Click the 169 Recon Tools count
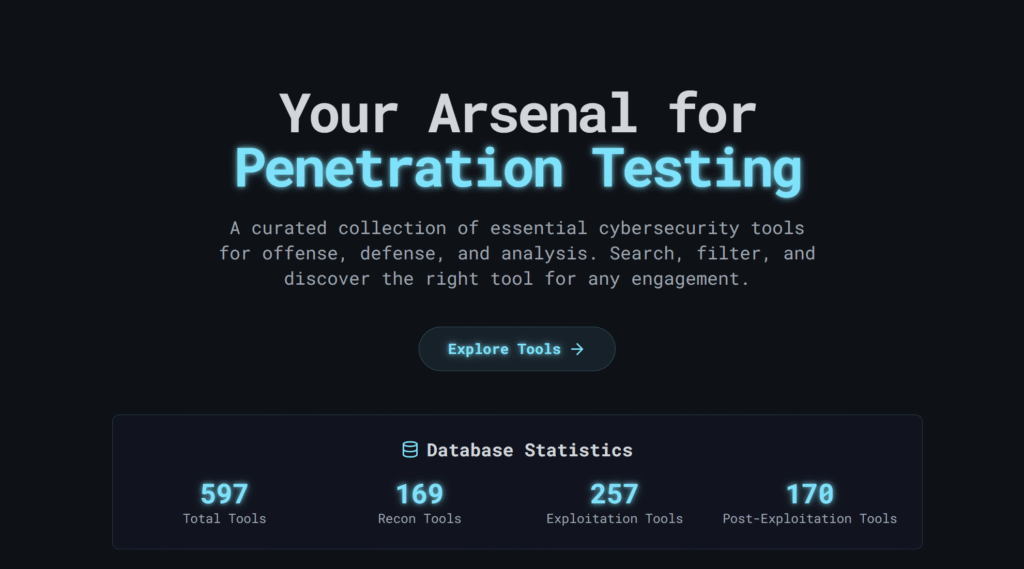This screenshot has height=569, width=1024. [419, 494]
